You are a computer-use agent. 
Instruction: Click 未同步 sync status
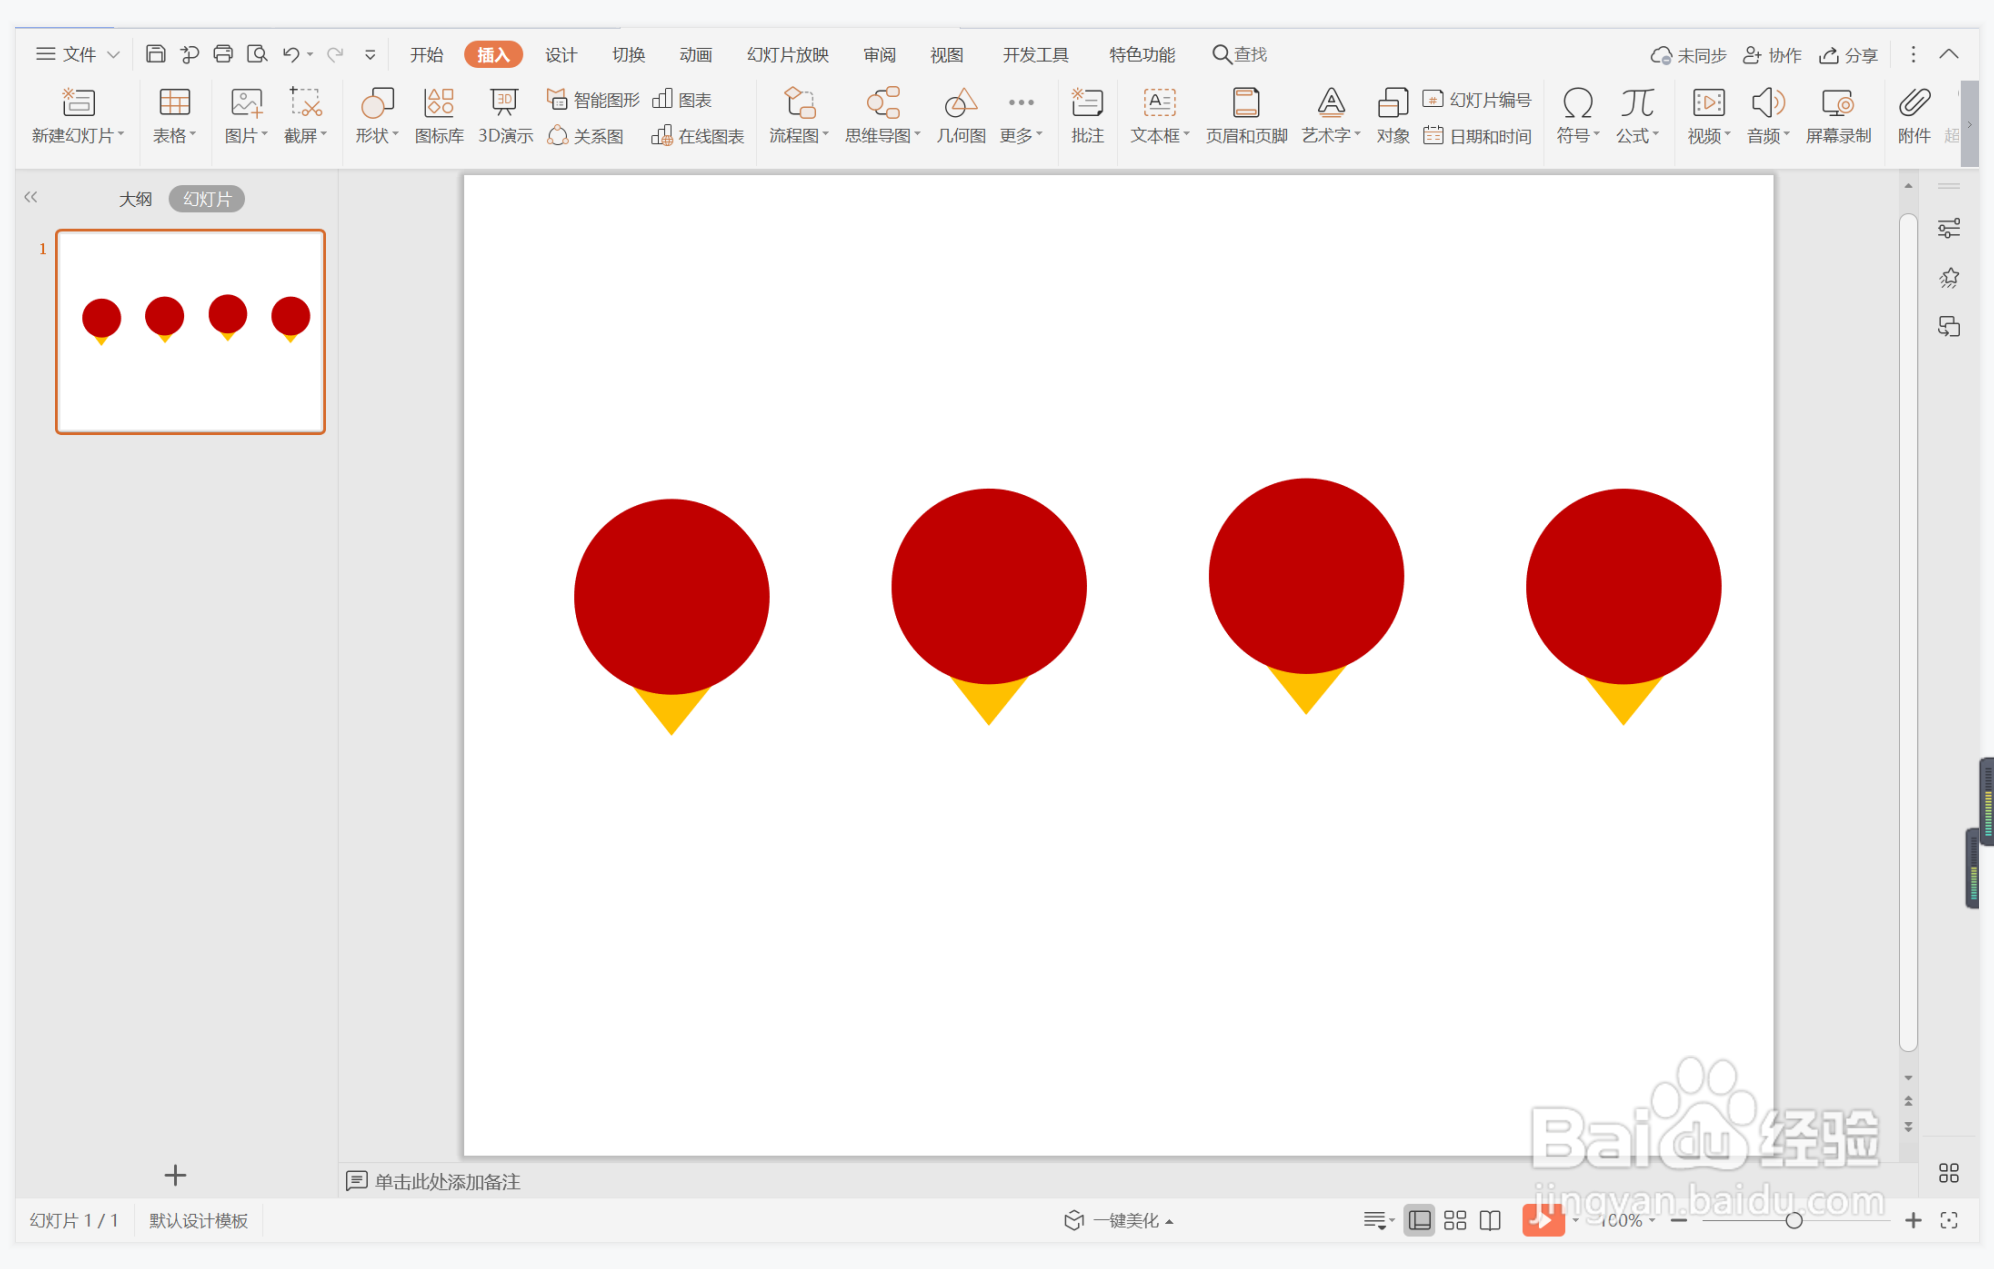click(1688, 55)
